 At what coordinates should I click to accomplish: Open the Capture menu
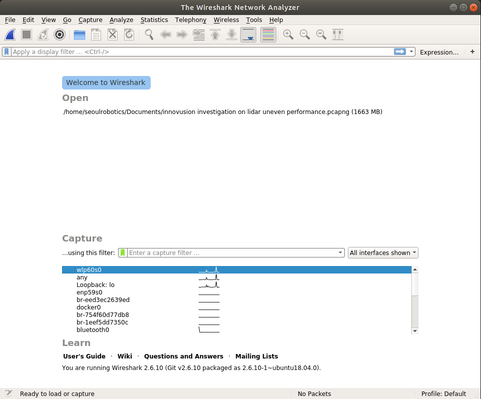90,20
